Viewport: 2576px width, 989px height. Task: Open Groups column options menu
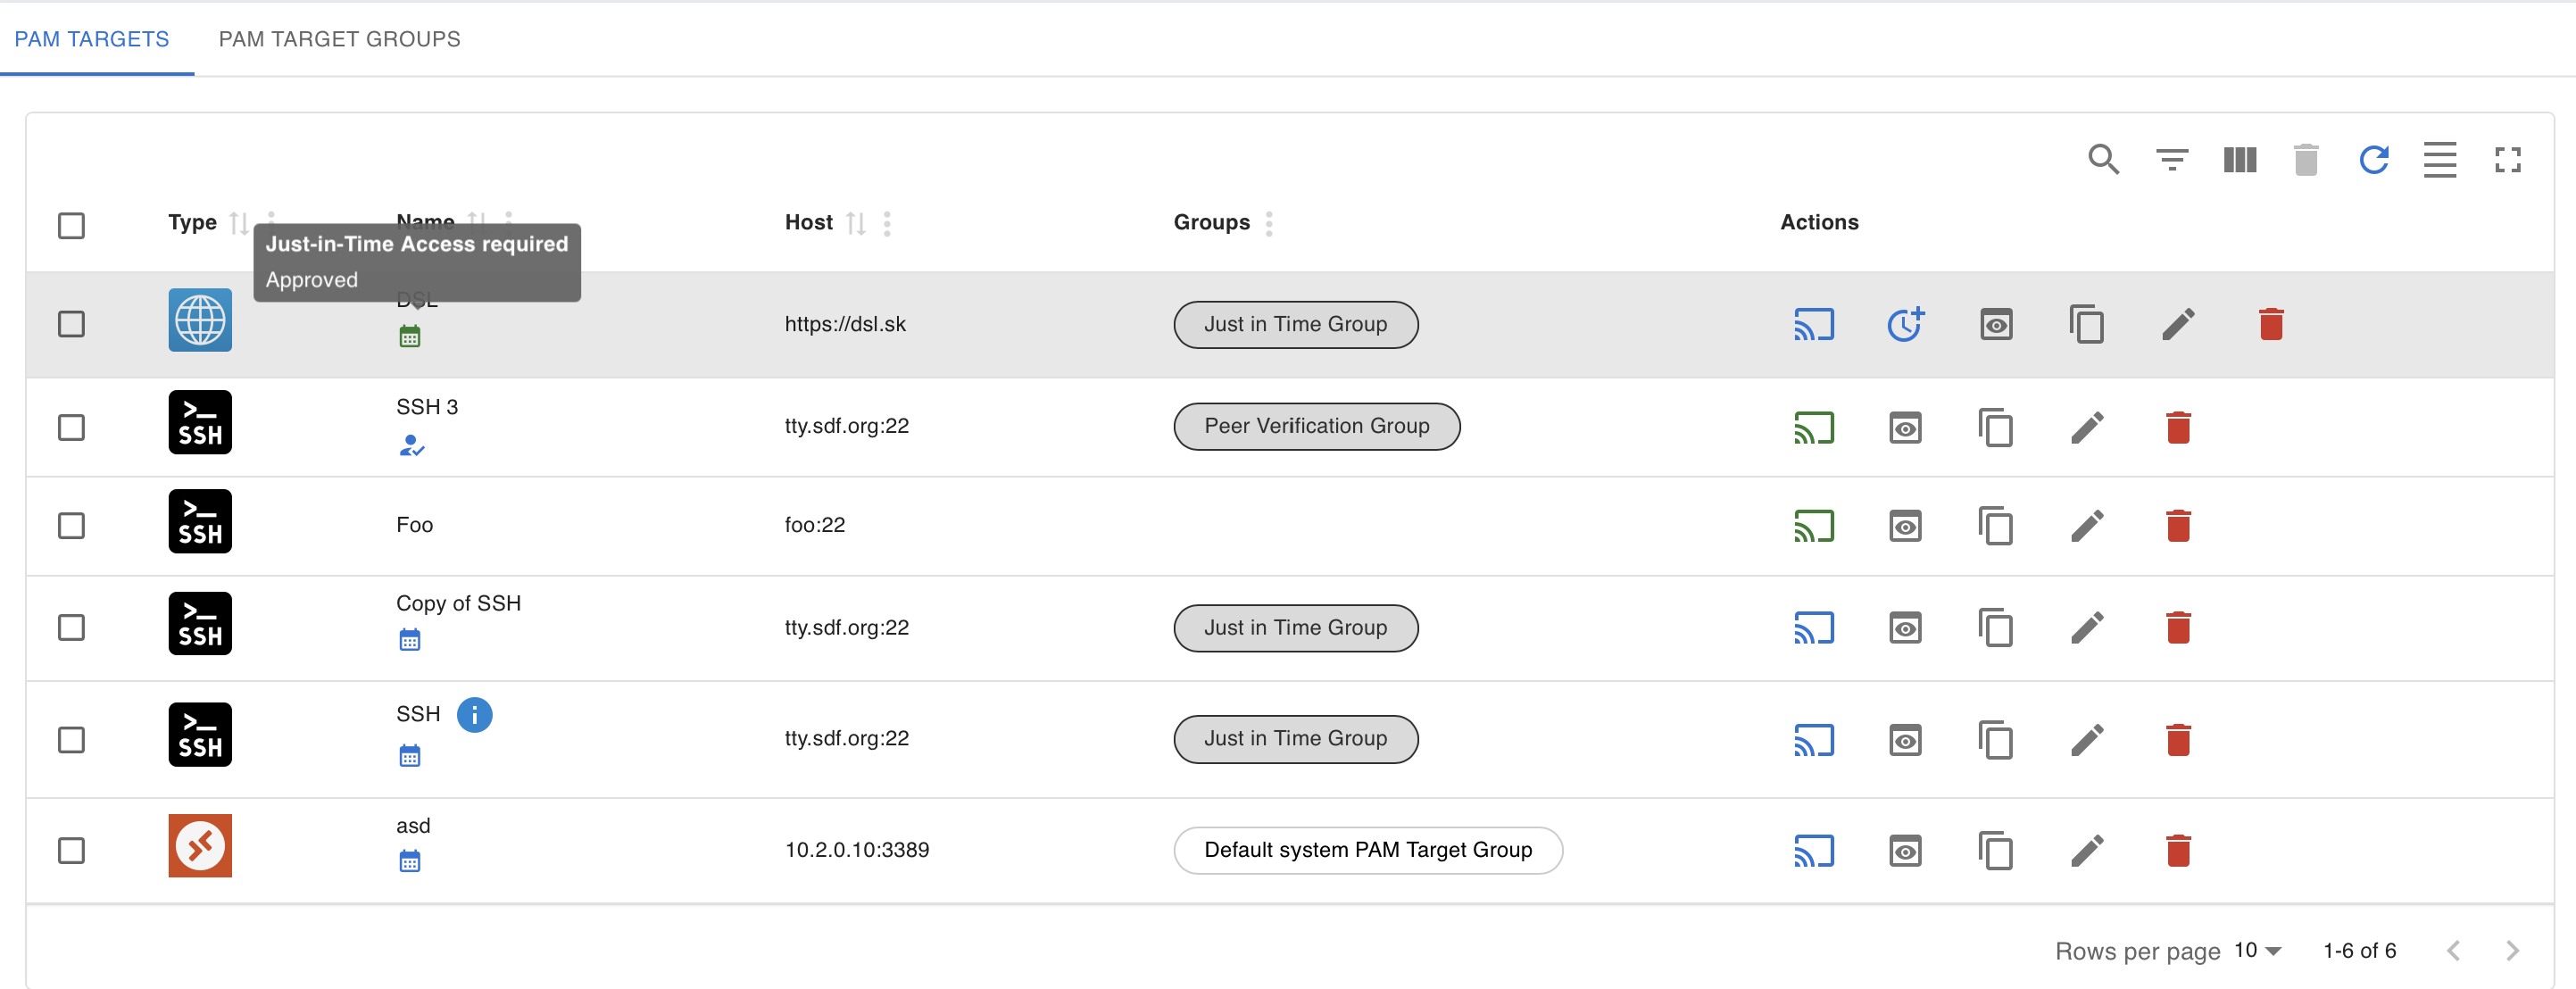1269,224
